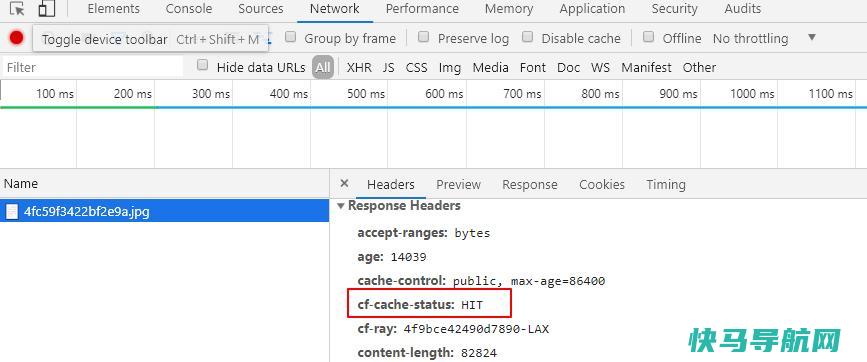The height and width of the screenshot is (362, 867).
Task: Filter requests by XHR type
Action: click(x=359, y=67)
